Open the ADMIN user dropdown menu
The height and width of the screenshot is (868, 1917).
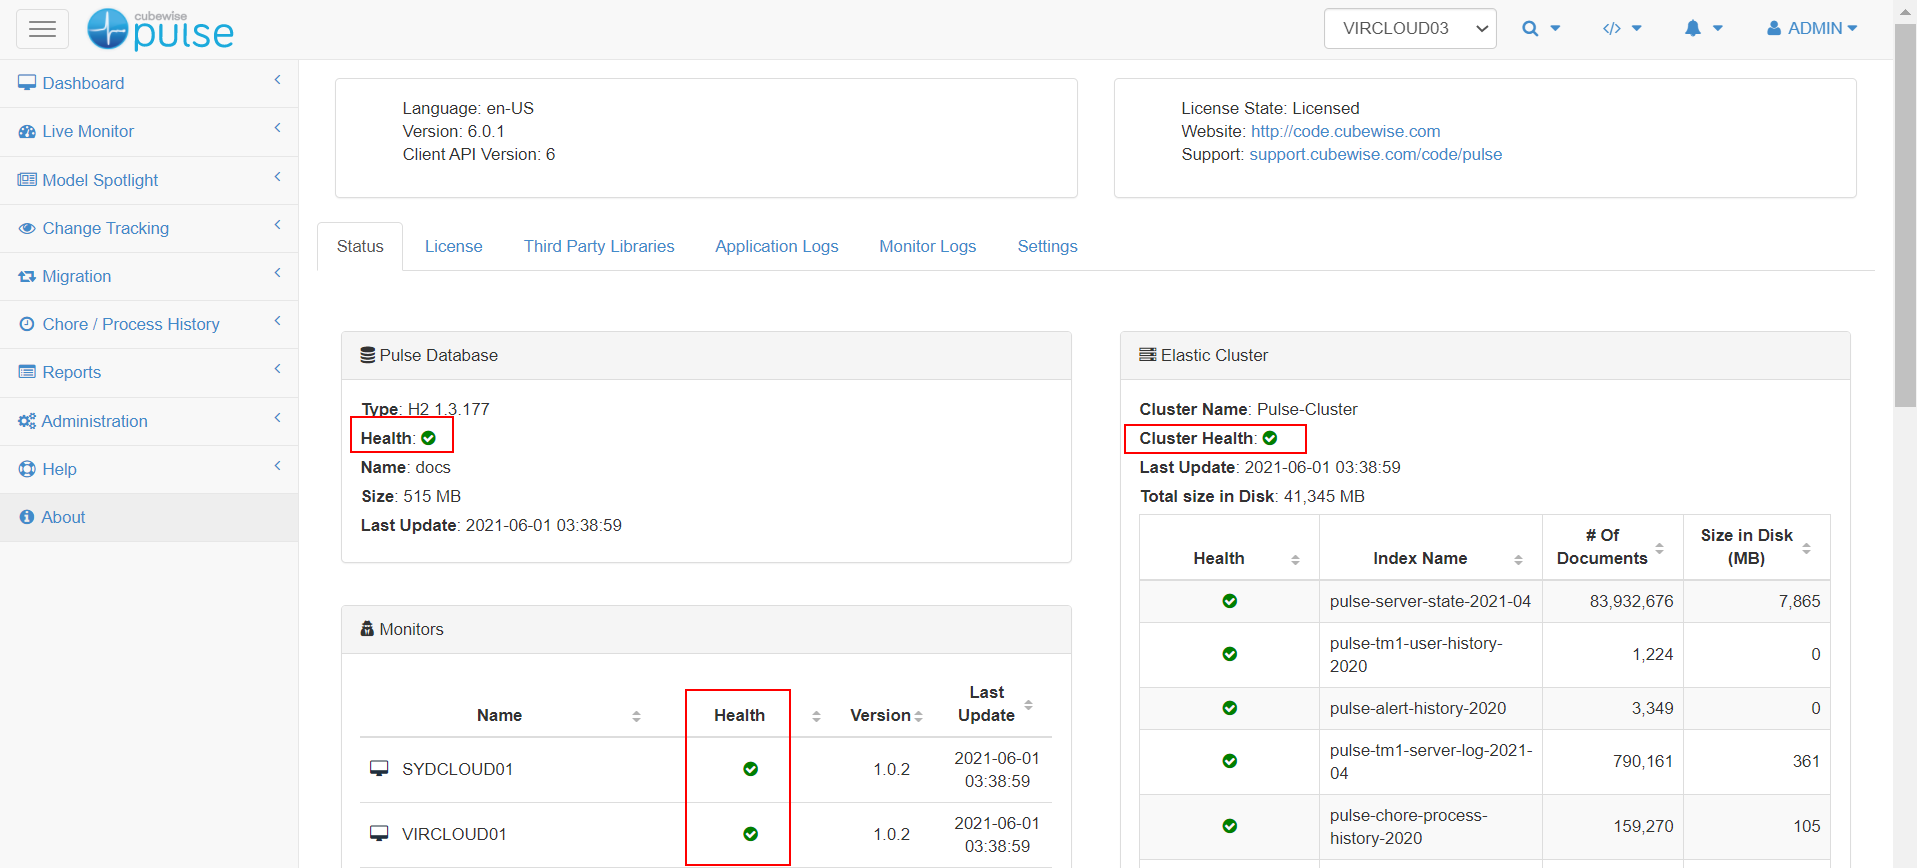tap(1811, 29)
